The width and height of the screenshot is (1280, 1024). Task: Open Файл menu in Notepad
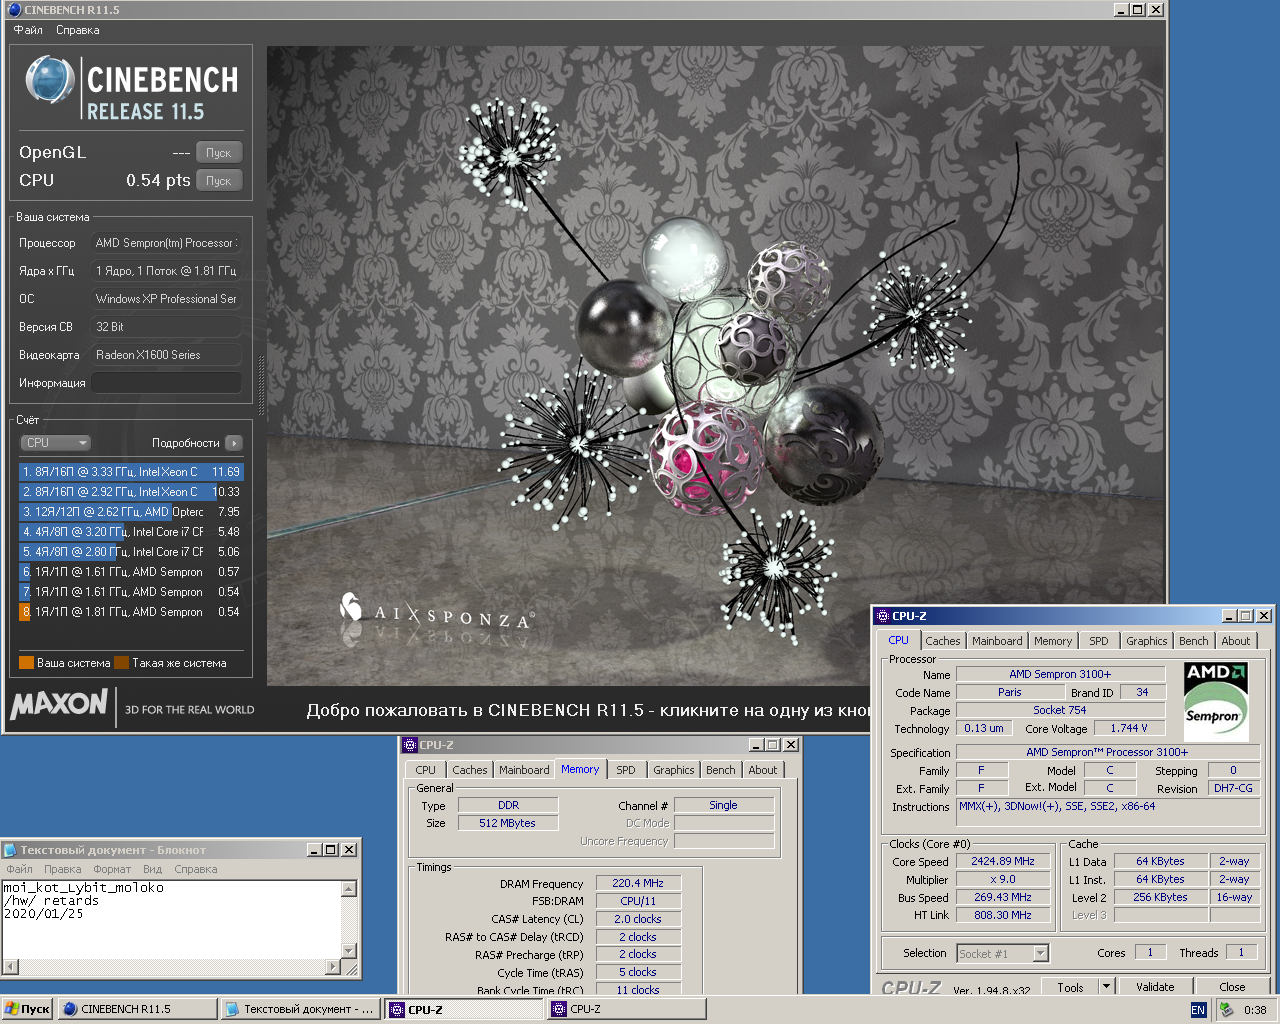tap(20, 869)
